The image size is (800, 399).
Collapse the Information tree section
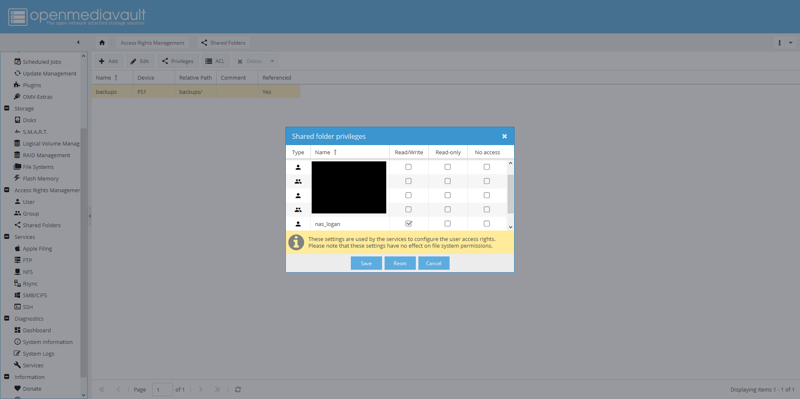[7, 377]
